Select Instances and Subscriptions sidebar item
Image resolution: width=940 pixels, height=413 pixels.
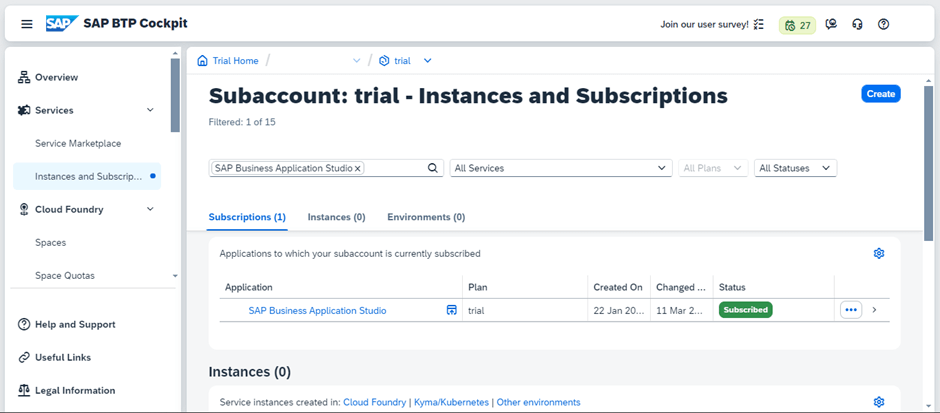[x=87, y=176]
